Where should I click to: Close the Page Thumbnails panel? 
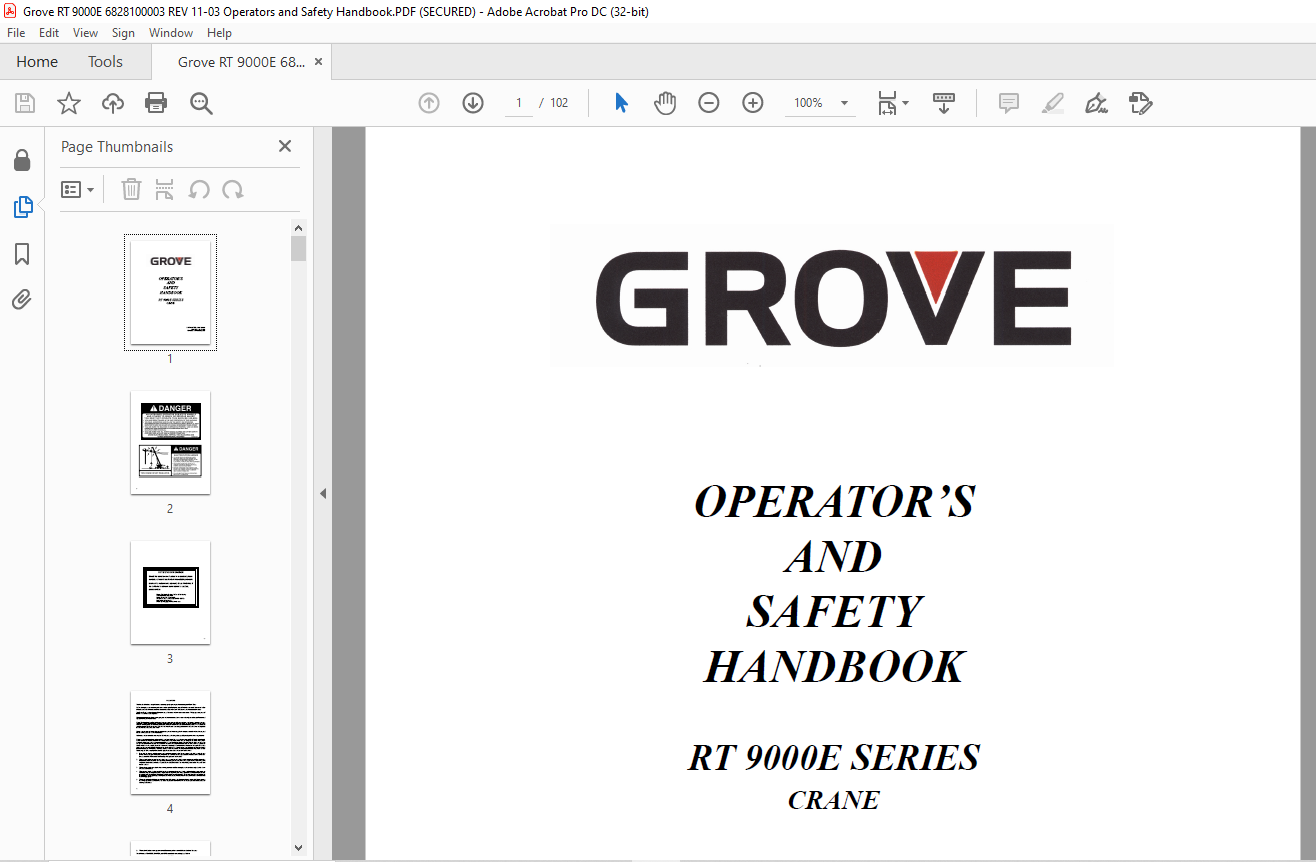285,146
